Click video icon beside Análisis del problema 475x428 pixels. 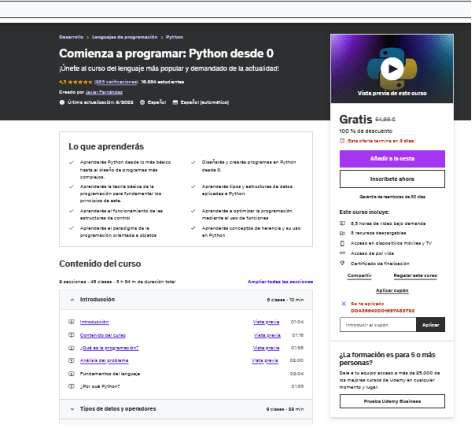71,361
